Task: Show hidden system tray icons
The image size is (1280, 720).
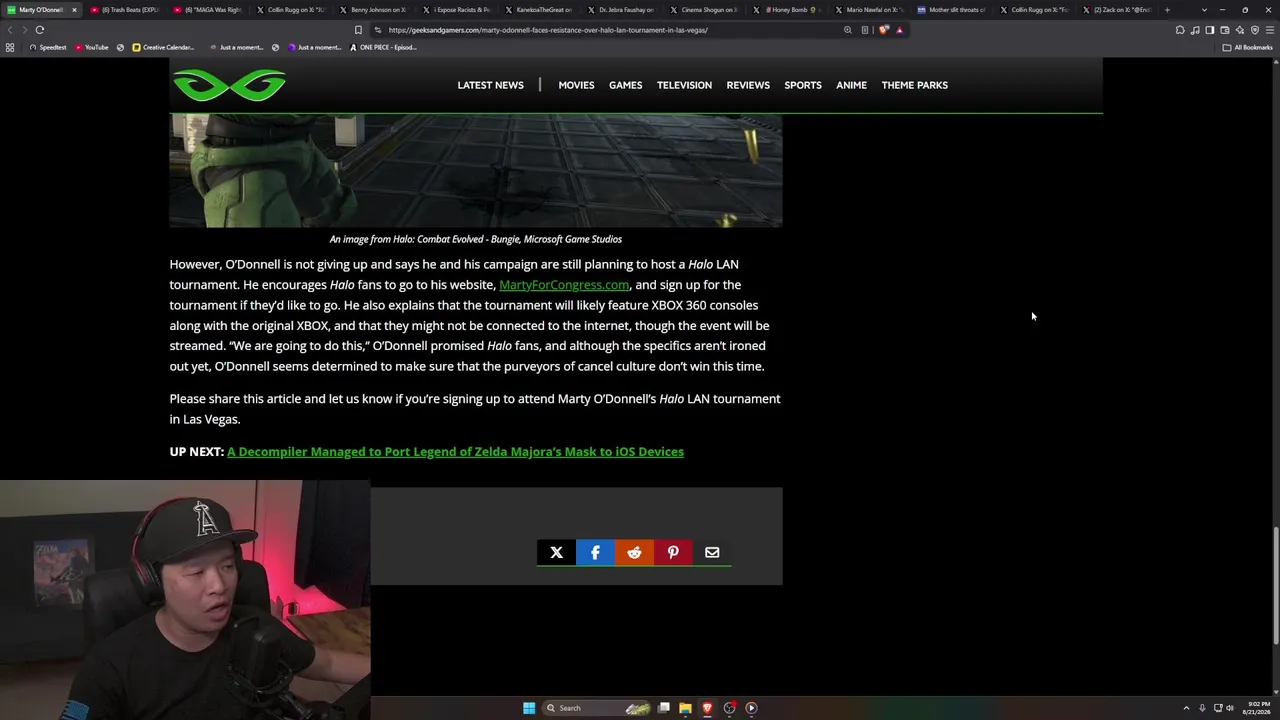Action: (x=1186, y=708)
